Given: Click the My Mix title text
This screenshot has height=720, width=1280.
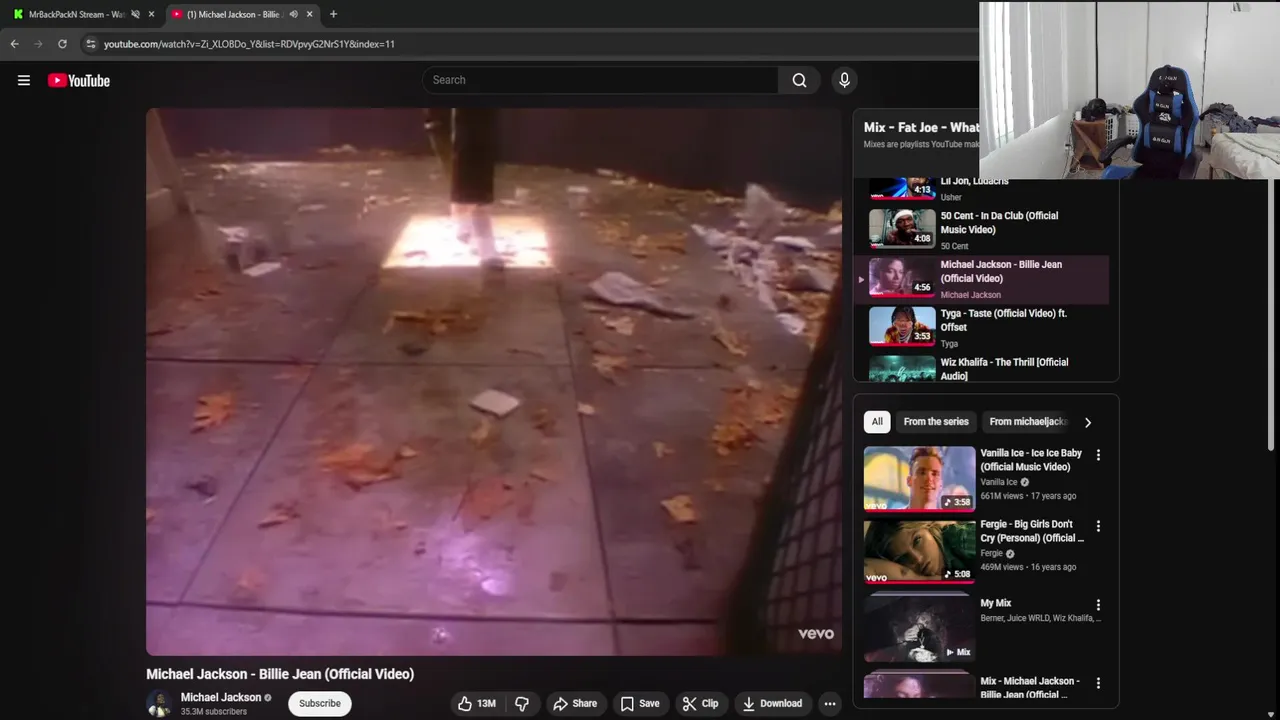Looking at the screenshot, I should click(x=996, y=603).
